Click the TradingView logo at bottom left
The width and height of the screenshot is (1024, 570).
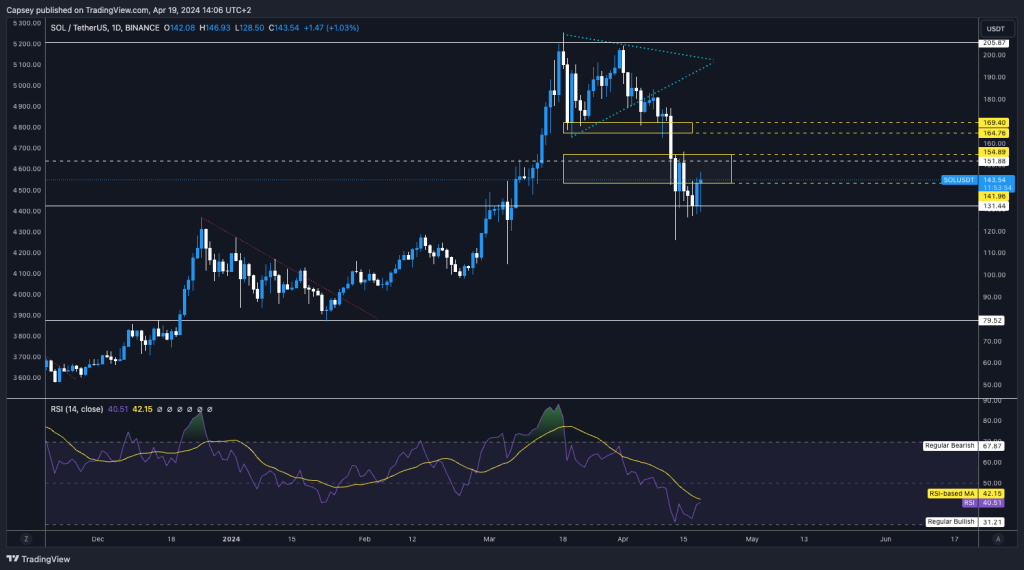pos(34,559)
